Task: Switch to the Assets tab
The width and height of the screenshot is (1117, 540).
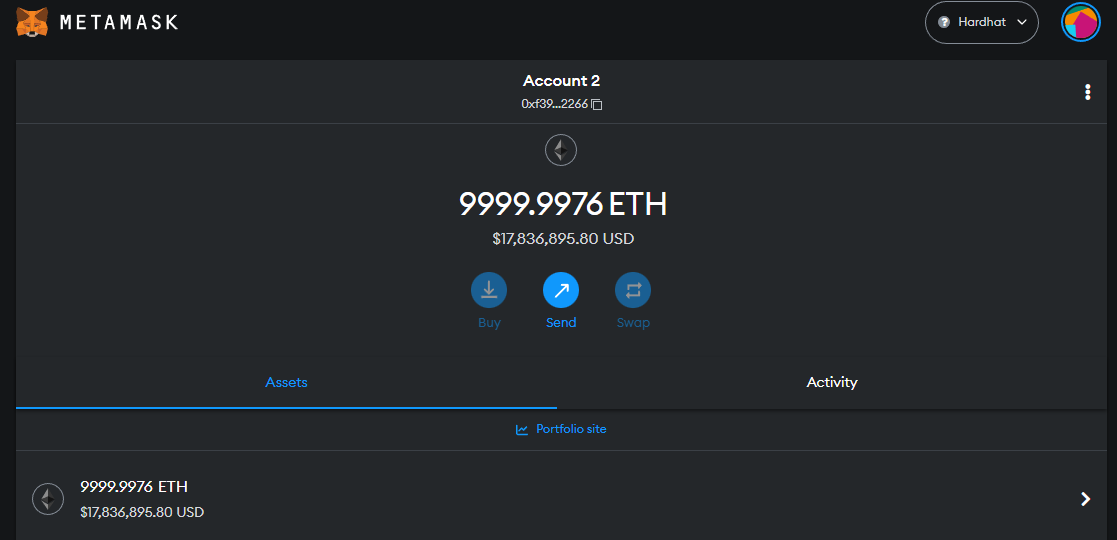Action: coord(286,383)
